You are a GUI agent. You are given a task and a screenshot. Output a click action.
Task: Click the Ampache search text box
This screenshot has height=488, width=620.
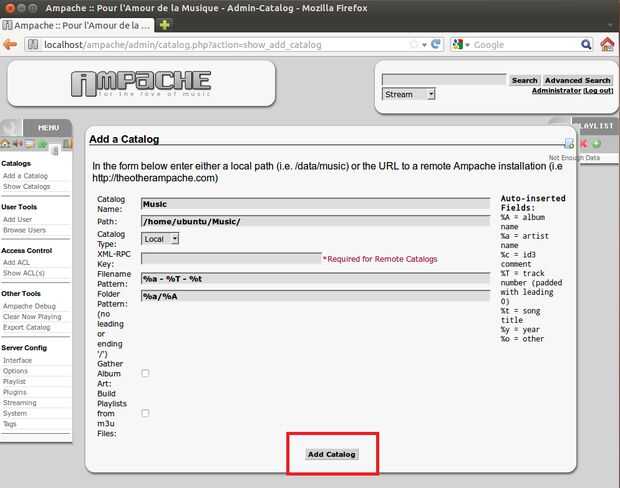pyautogui.click(x=444, y=80)
